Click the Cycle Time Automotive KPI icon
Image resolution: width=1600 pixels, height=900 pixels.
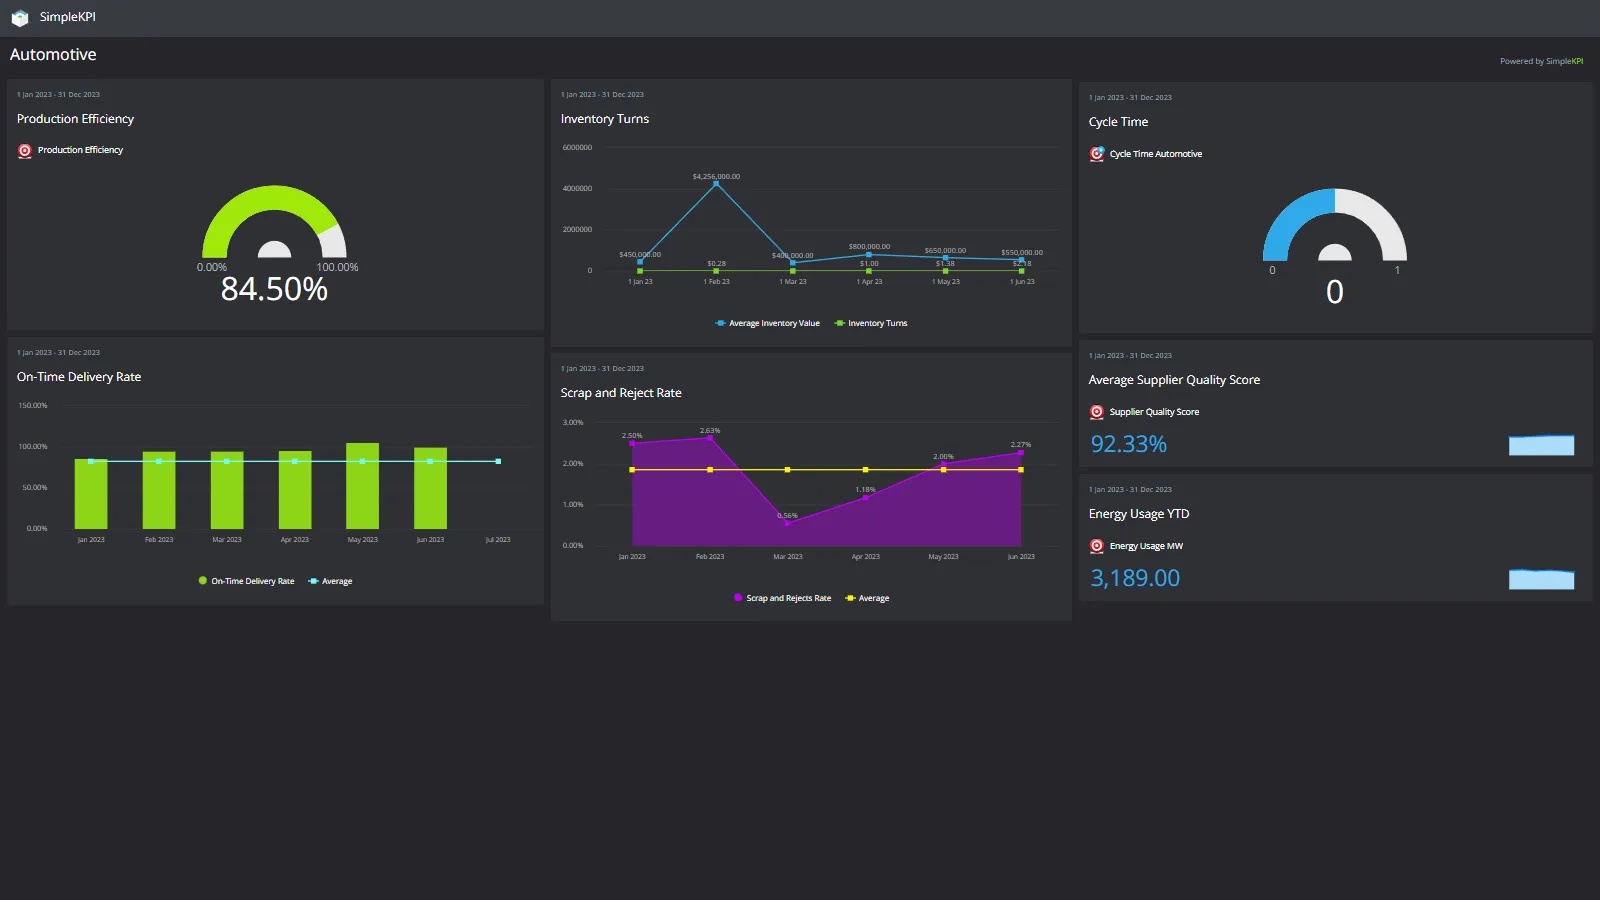[1096, 154]
